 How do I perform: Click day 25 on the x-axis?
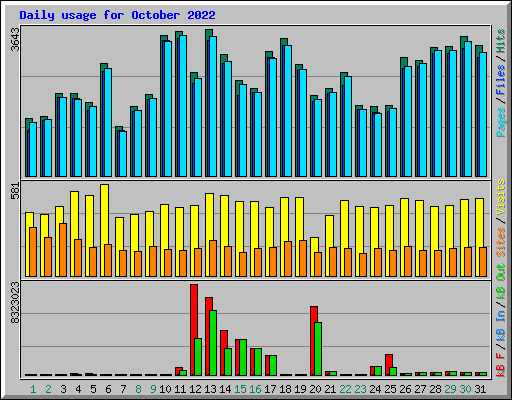coord(390,389)
